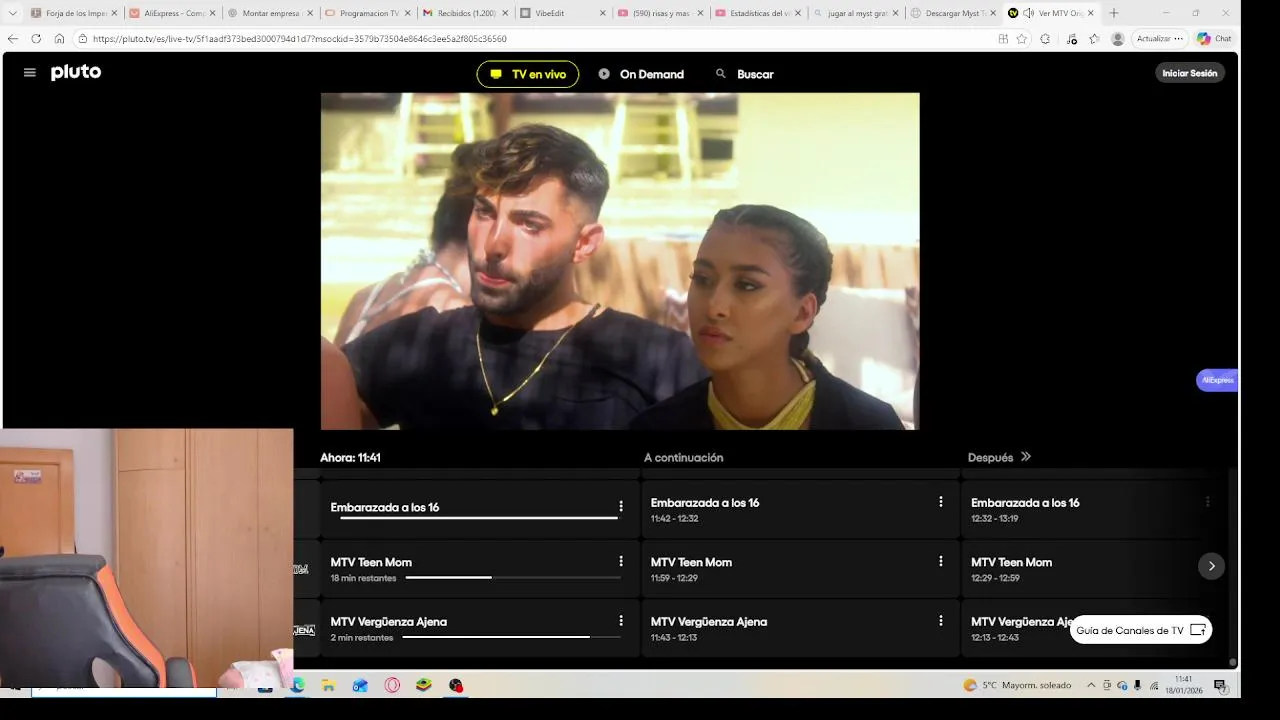Open File Explorer from taskbar
Viewport: 1280px width, 720px height.
[x=328, y=685]
